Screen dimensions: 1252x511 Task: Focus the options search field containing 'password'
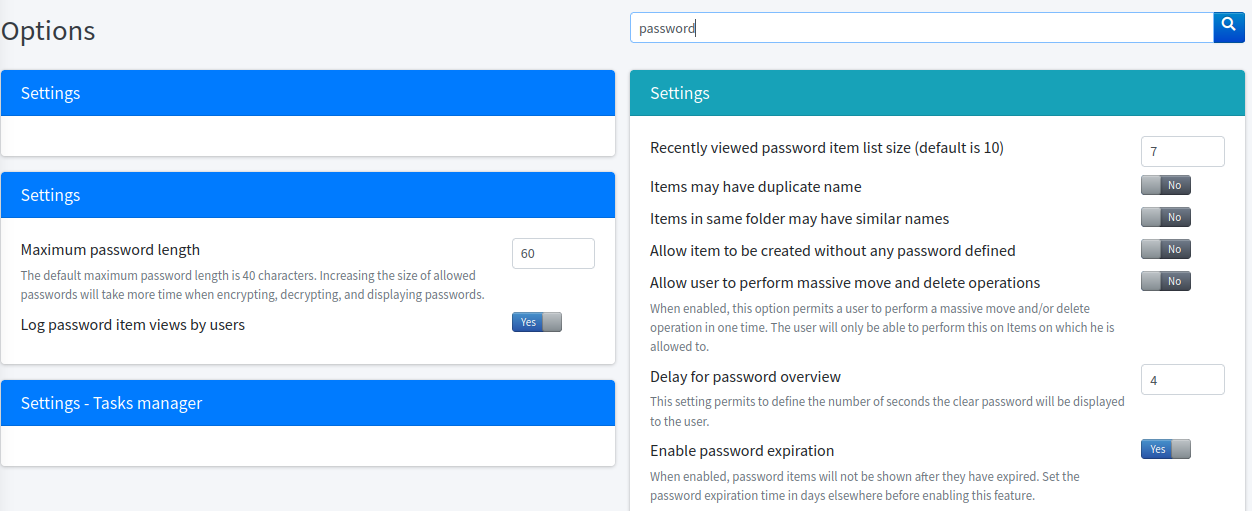click(922, 28)
